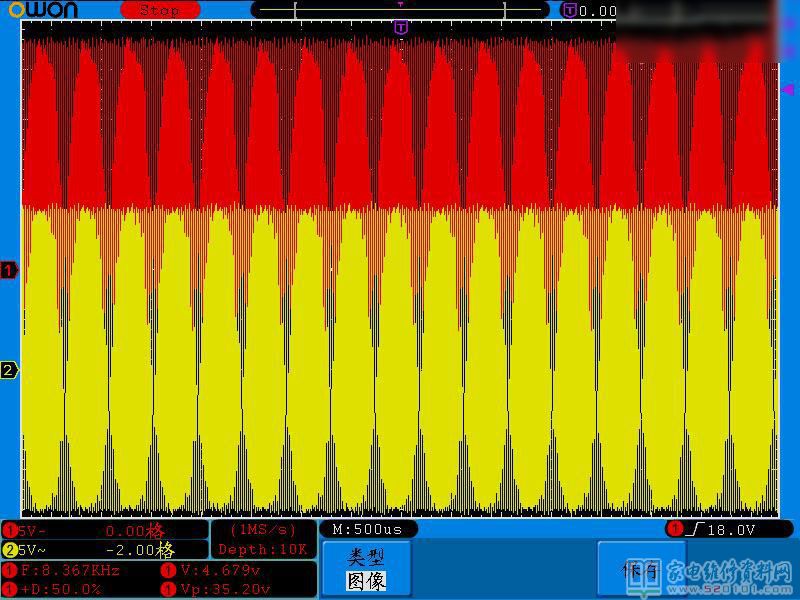Click the red badge beside F:8.367KHz
This screenshot has width=800, height=600.
click(10, 570)
